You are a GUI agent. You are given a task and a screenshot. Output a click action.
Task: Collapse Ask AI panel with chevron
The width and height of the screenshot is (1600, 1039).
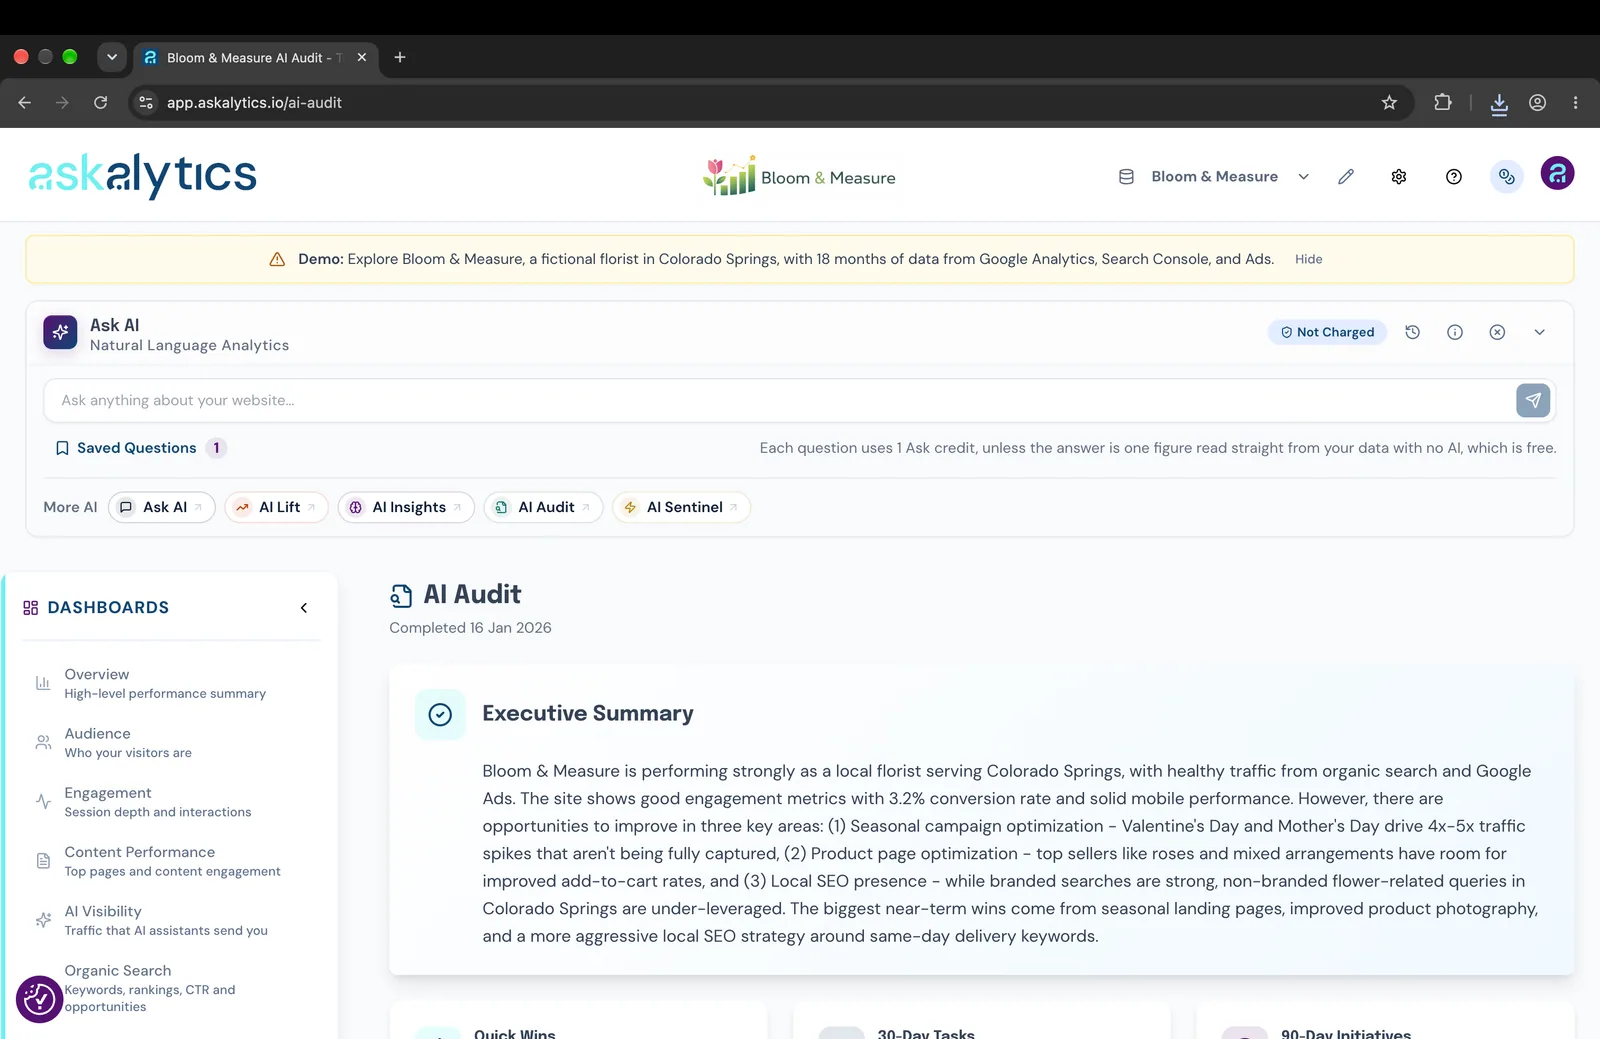tap(1540, 332)
